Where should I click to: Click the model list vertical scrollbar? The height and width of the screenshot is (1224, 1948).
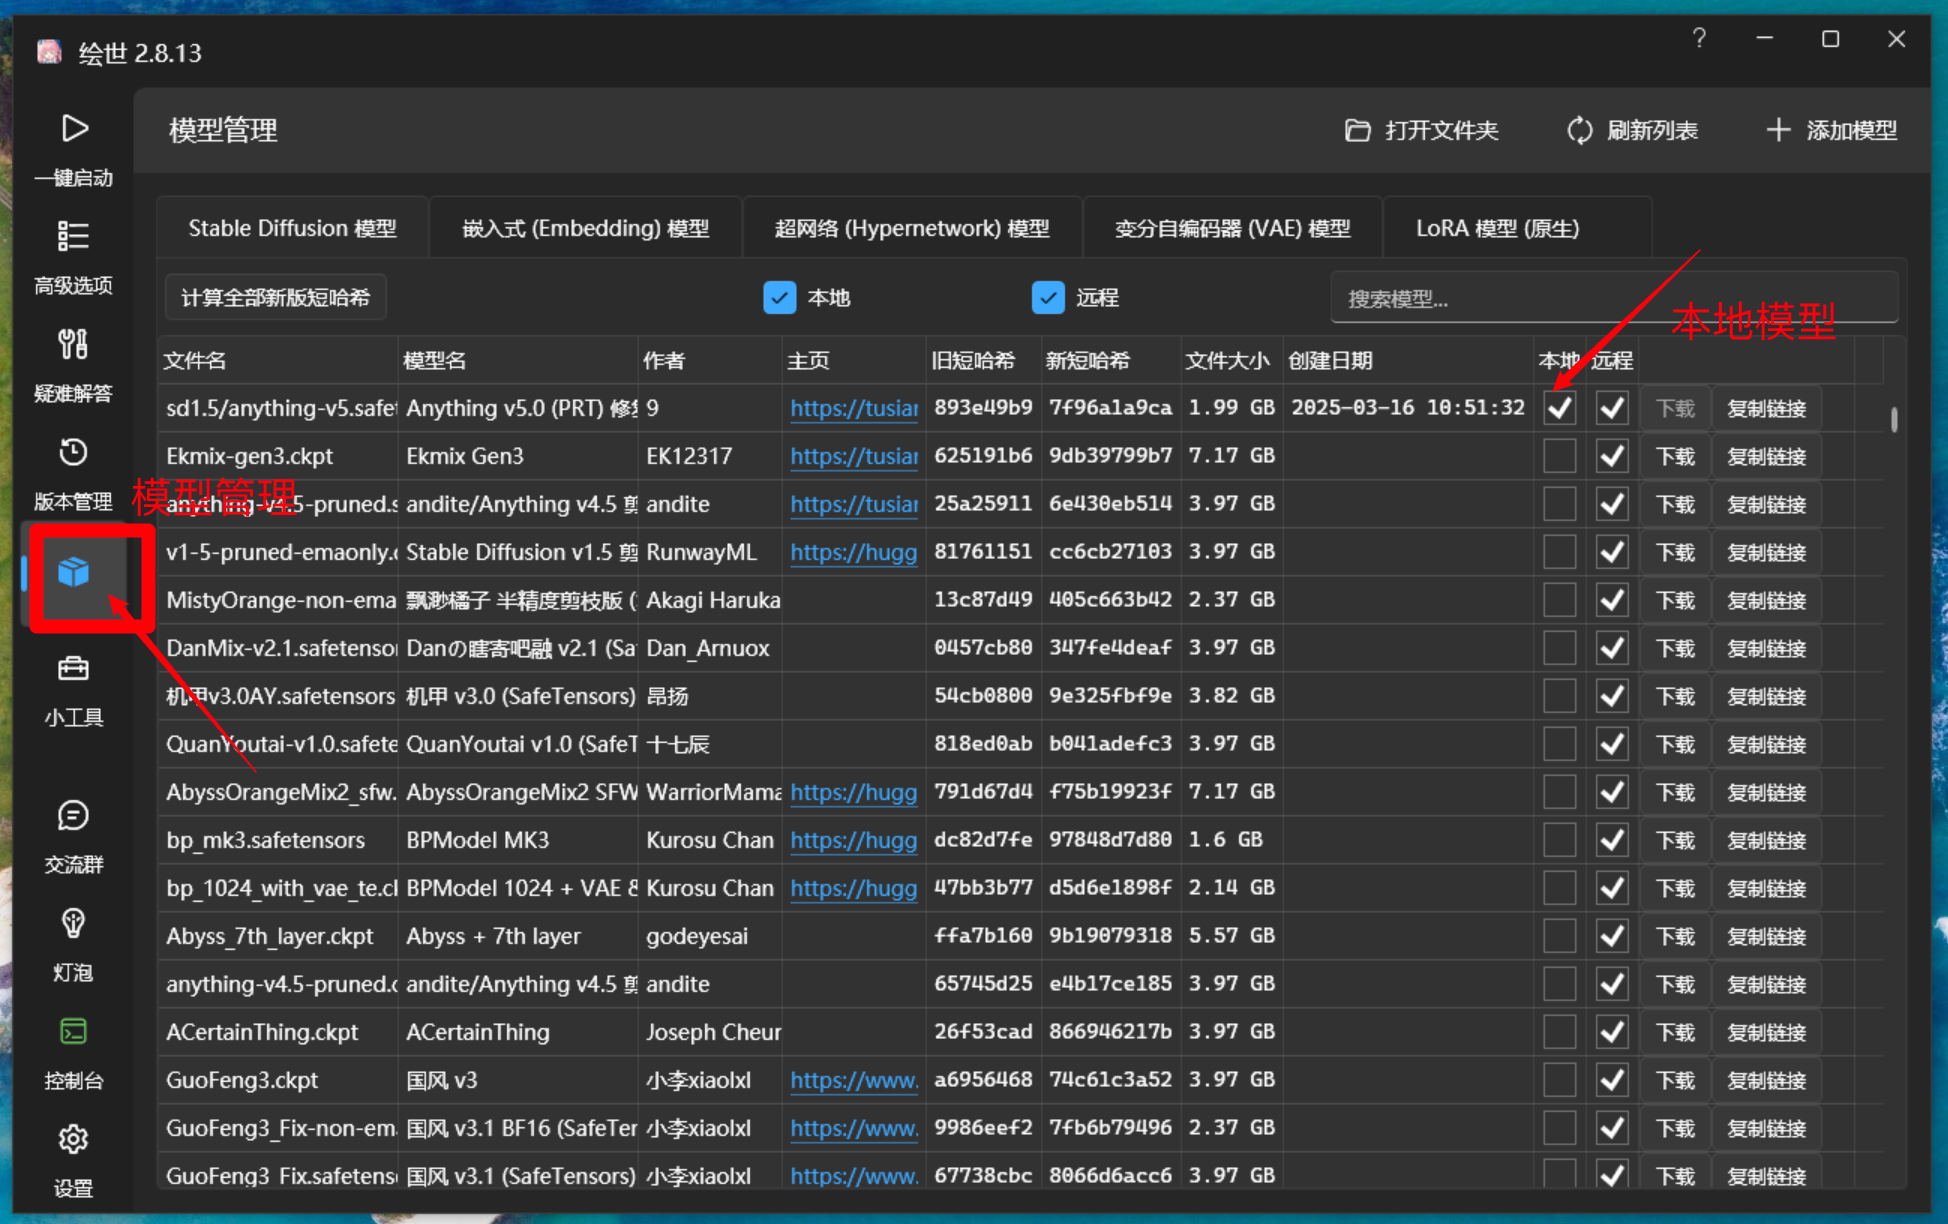1894,420
